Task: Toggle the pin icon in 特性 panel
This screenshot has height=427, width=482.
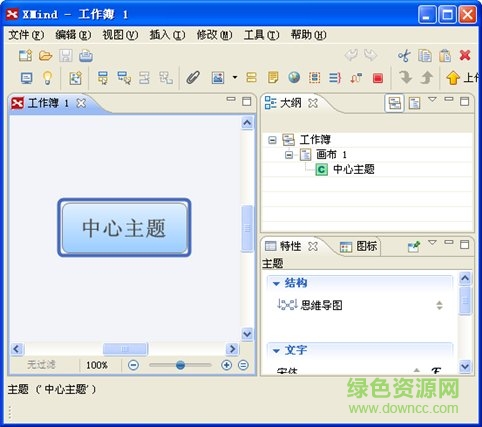Action: [414, 247]
